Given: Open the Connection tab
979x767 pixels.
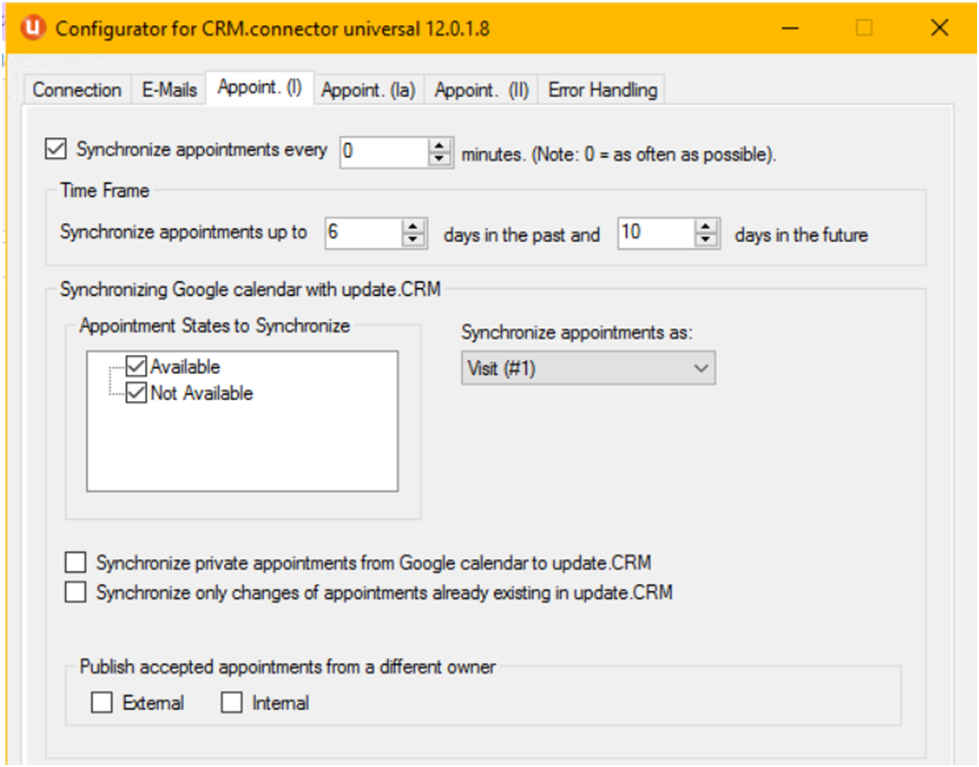Looking at the screenshot, I should (77, 90).
